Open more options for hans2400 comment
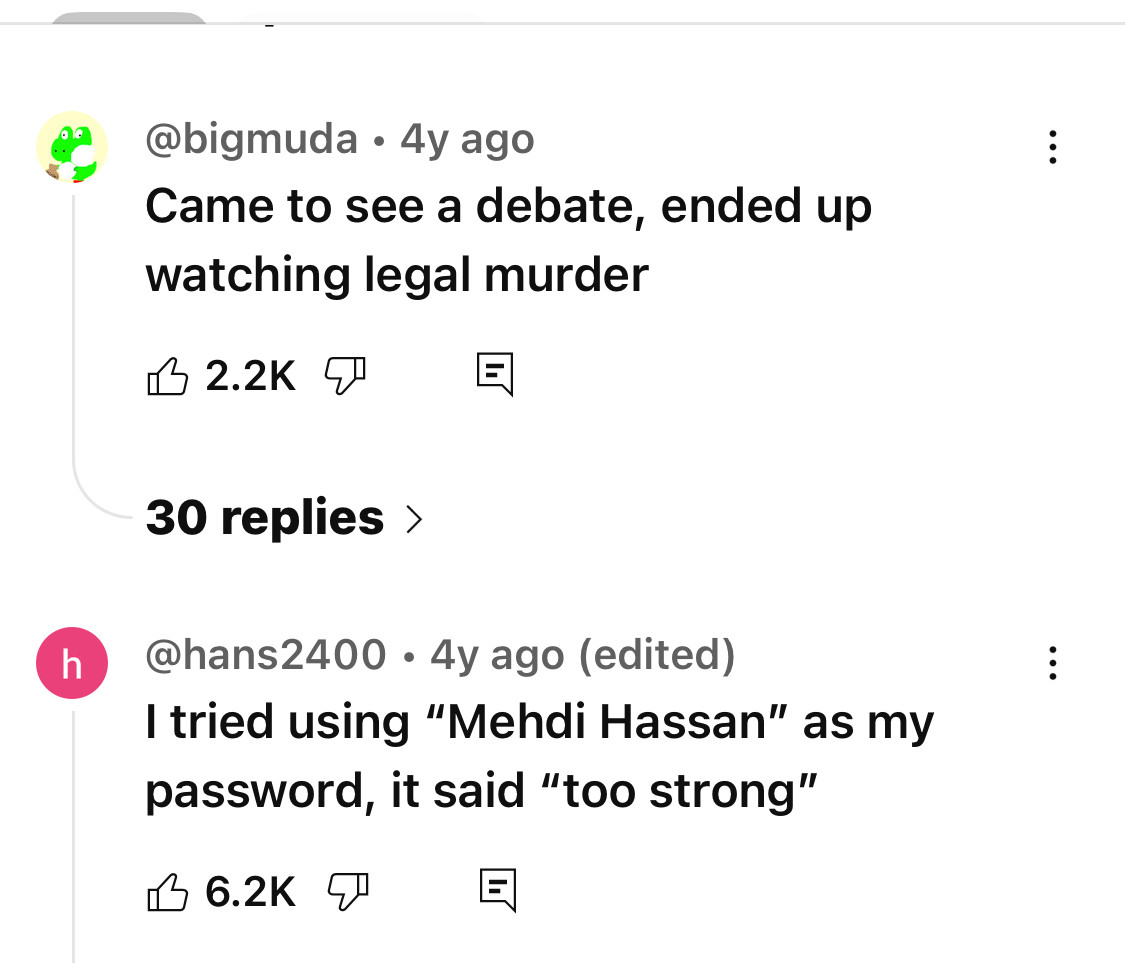Viewport: 1125px width, 963px height. coord(1052,663)
